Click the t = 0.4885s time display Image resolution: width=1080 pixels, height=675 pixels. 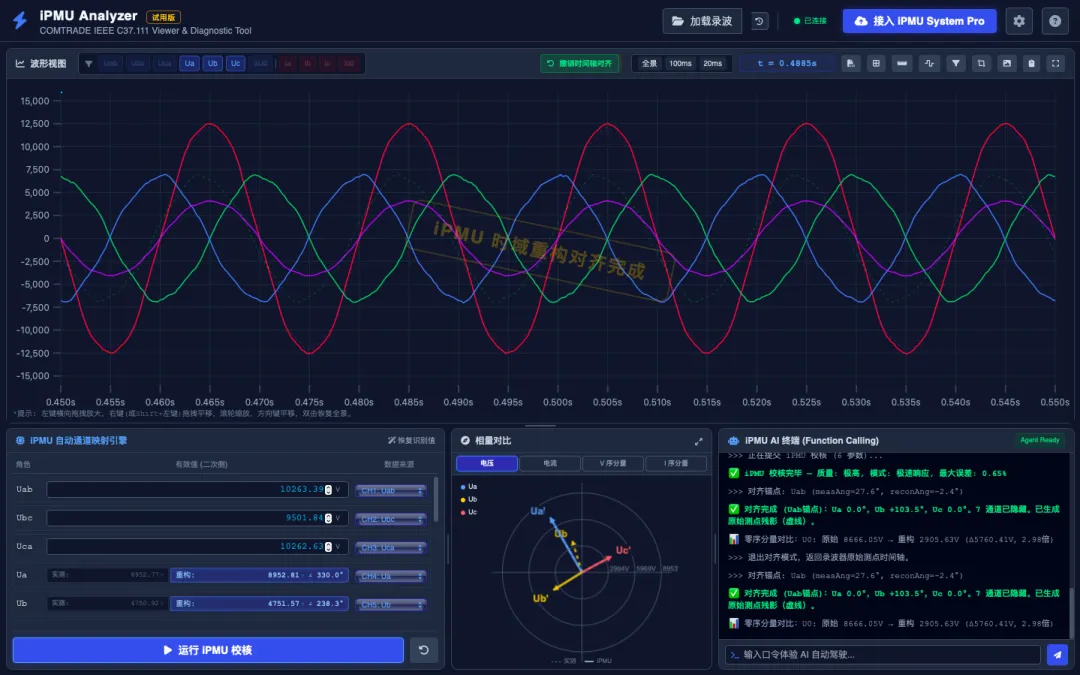(x=787, y=63)
